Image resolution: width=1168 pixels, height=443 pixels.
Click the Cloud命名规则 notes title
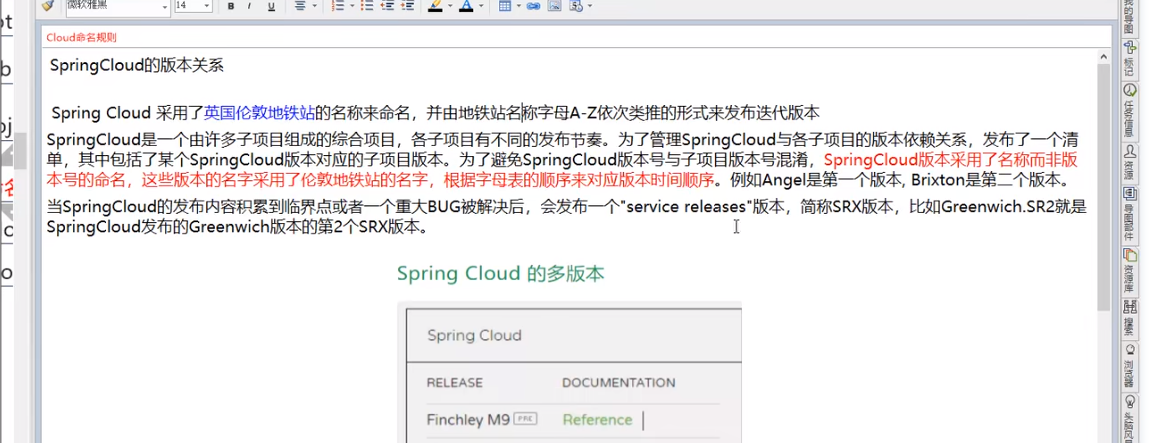81,37
